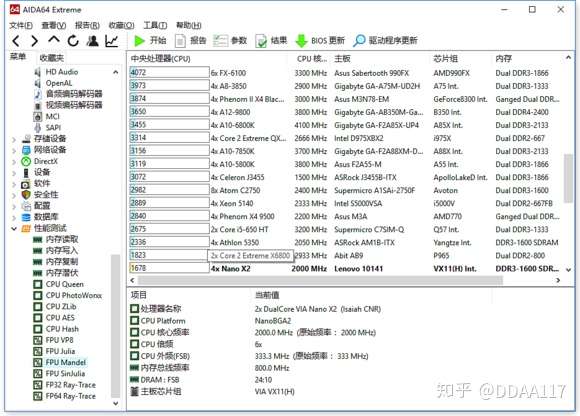The image size is (580, 416).
Task: Toggle the CPU 倍频 checkbox
Action: (x=135, y=344)
